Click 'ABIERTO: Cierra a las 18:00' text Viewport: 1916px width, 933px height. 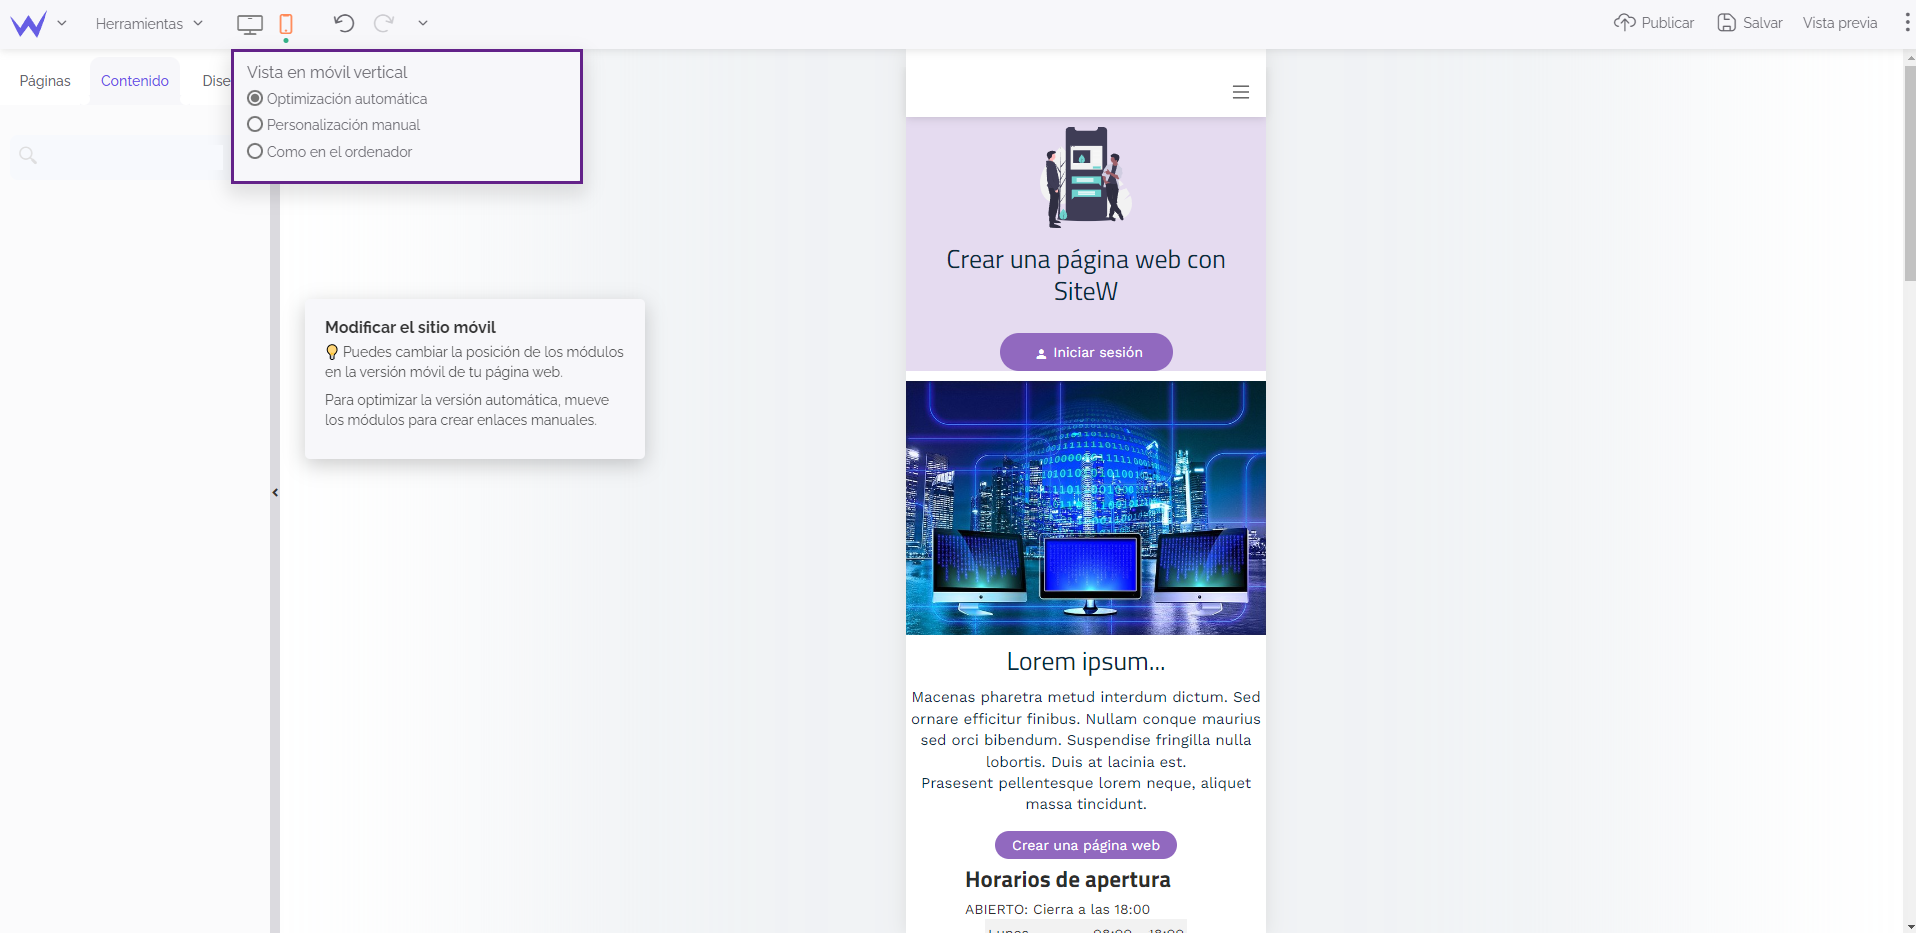coord(1057,909)
